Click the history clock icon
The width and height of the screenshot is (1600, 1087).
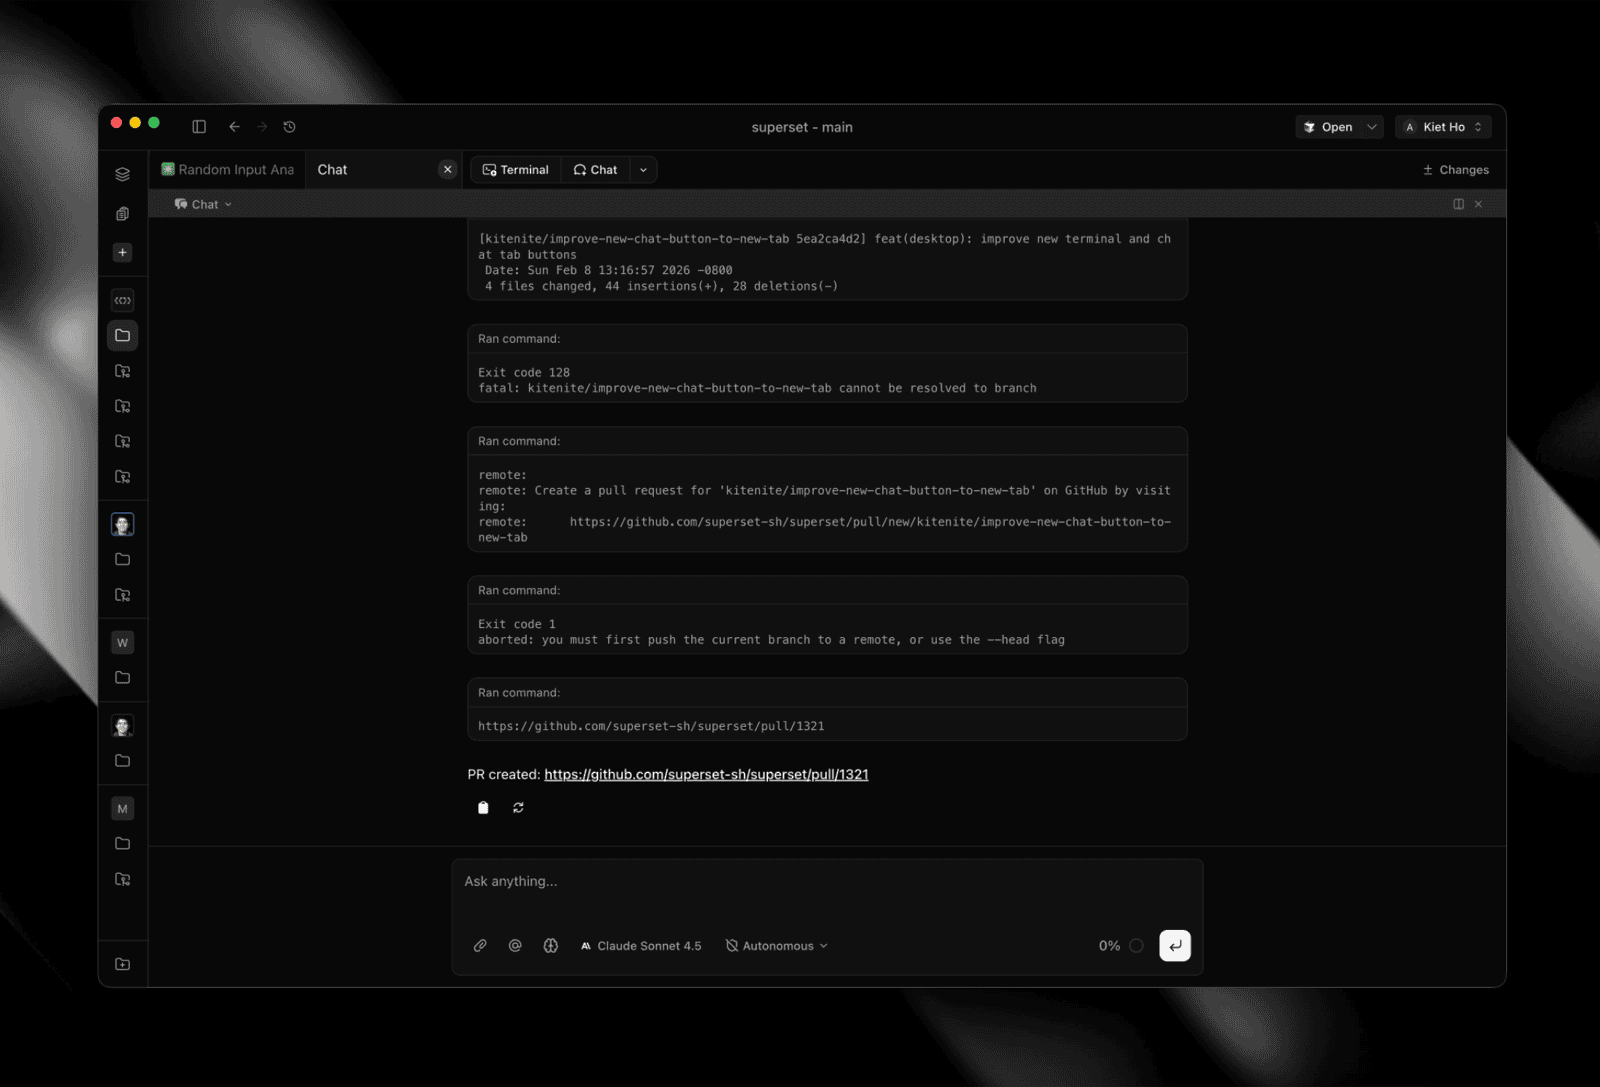(x=290, y=127)
